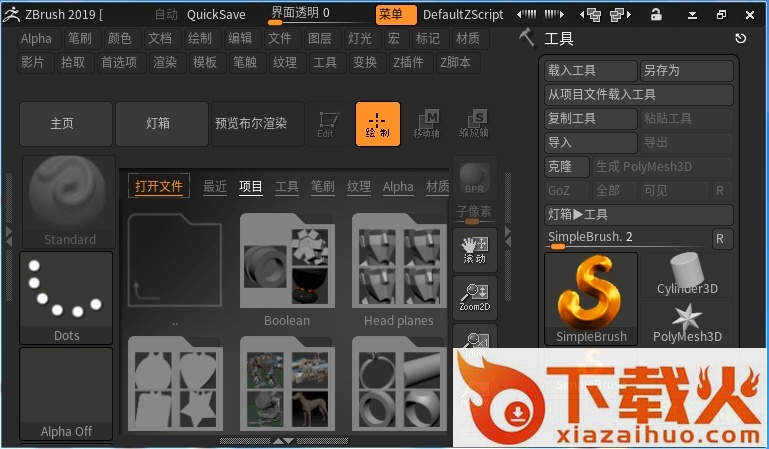Open the 笔刷 (Brush) menu
This screenshot has height=449, width=769.
pyautogui.click(x=81, y=38)
